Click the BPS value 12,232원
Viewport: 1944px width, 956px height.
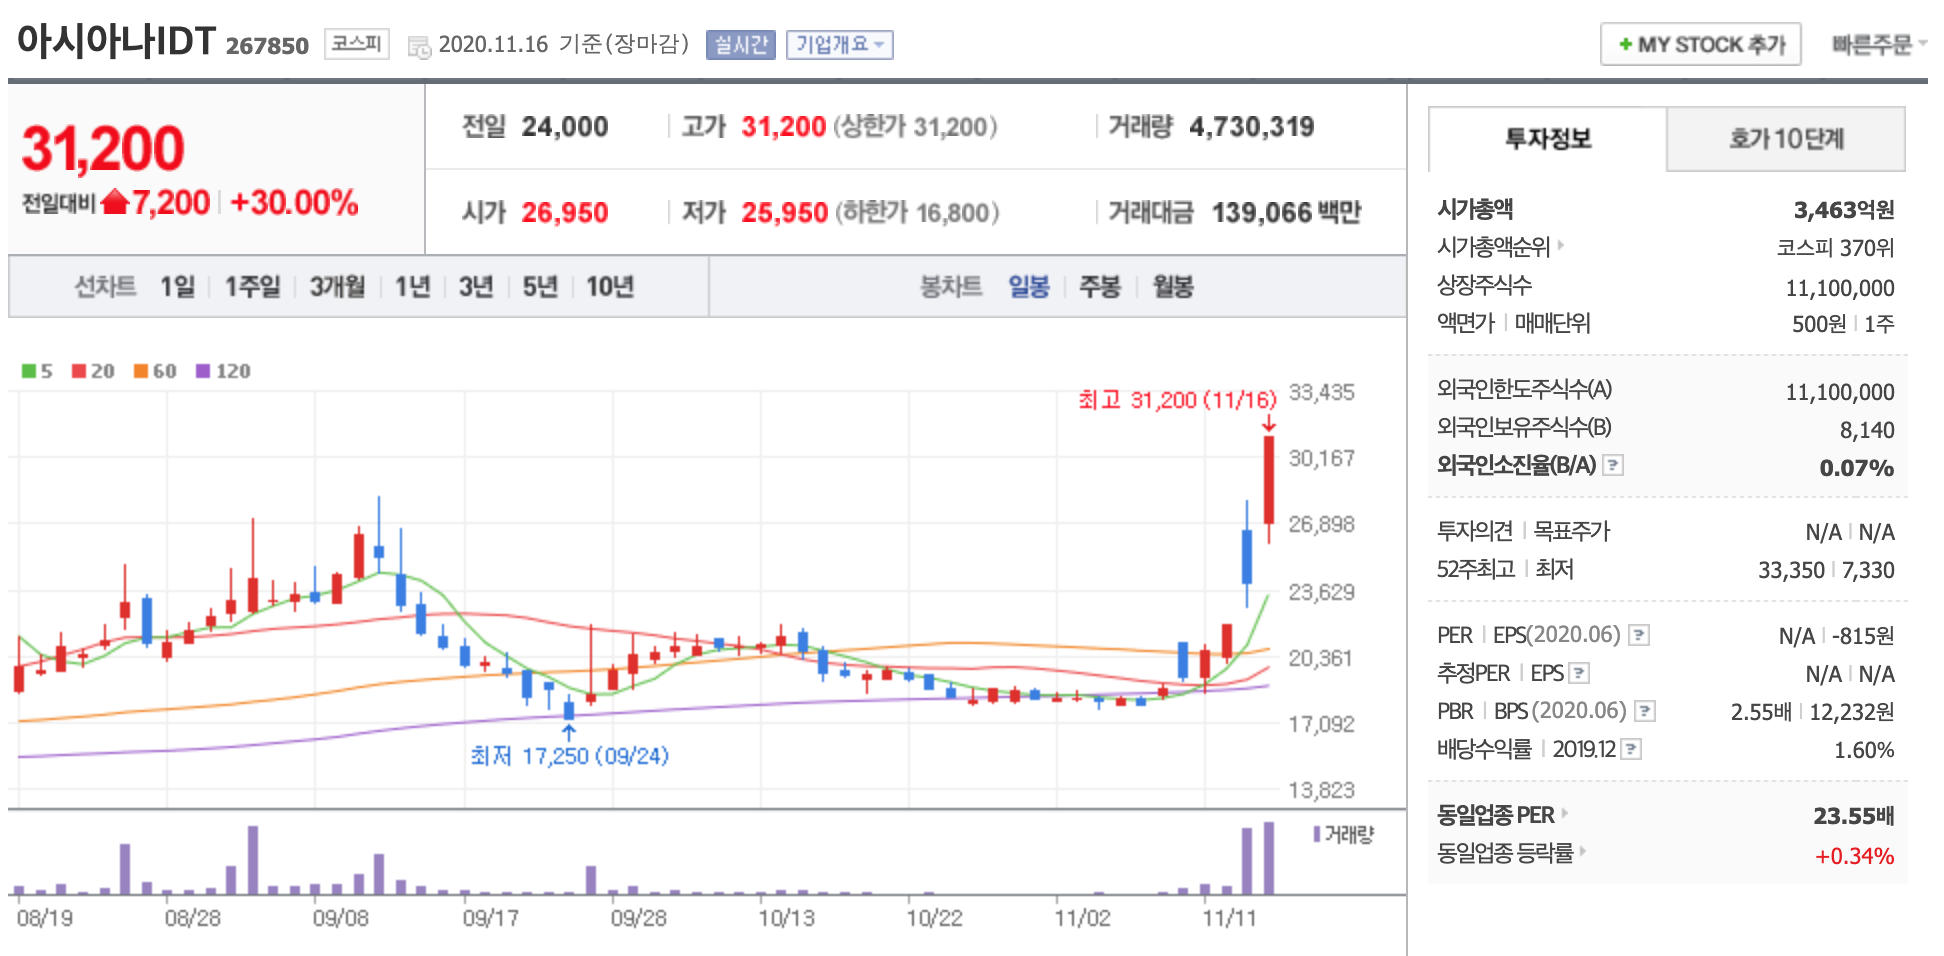pos(1852,712)
